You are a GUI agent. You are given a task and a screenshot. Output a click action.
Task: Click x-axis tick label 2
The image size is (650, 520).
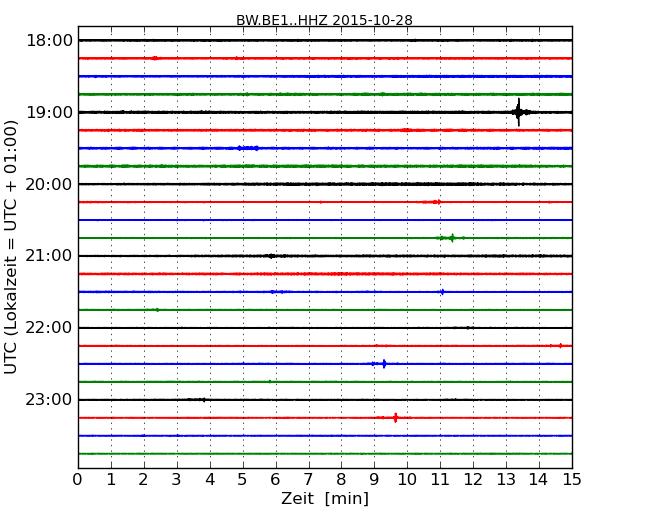click(143, 479)
